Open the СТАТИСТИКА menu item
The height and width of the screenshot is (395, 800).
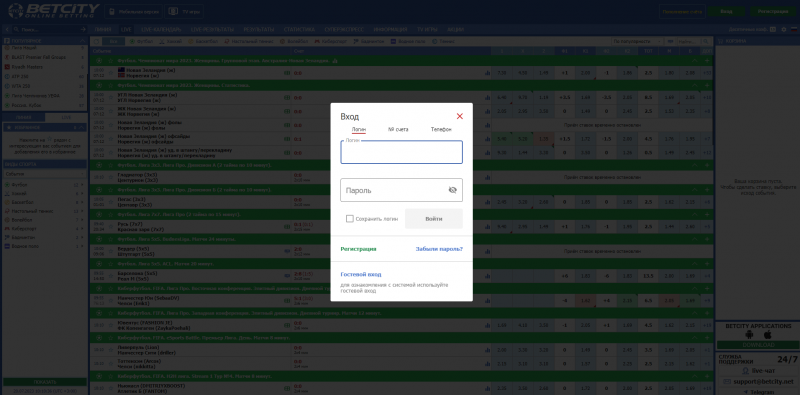299,30
